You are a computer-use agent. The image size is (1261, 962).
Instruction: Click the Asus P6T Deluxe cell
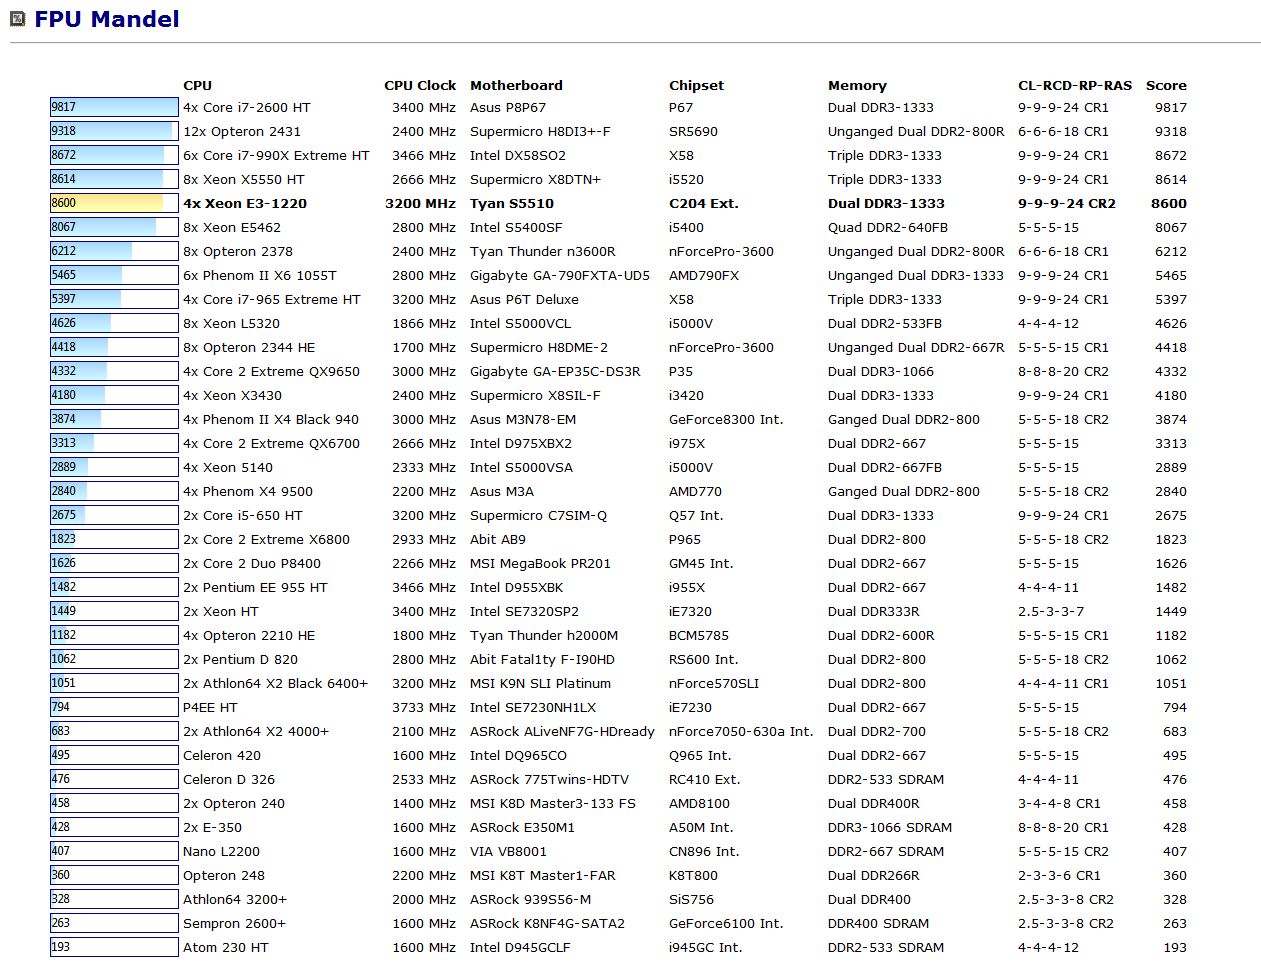coord(524,300)
